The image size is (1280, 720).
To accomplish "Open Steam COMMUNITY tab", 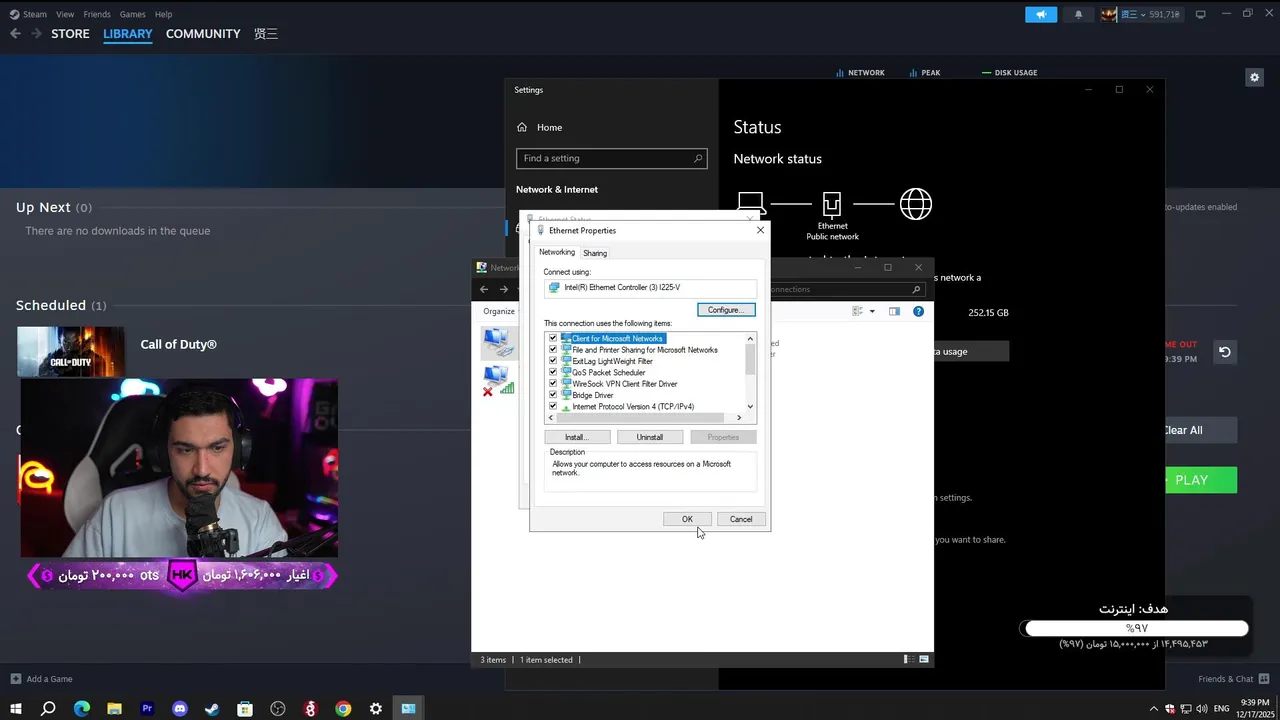I will [203, 33].
